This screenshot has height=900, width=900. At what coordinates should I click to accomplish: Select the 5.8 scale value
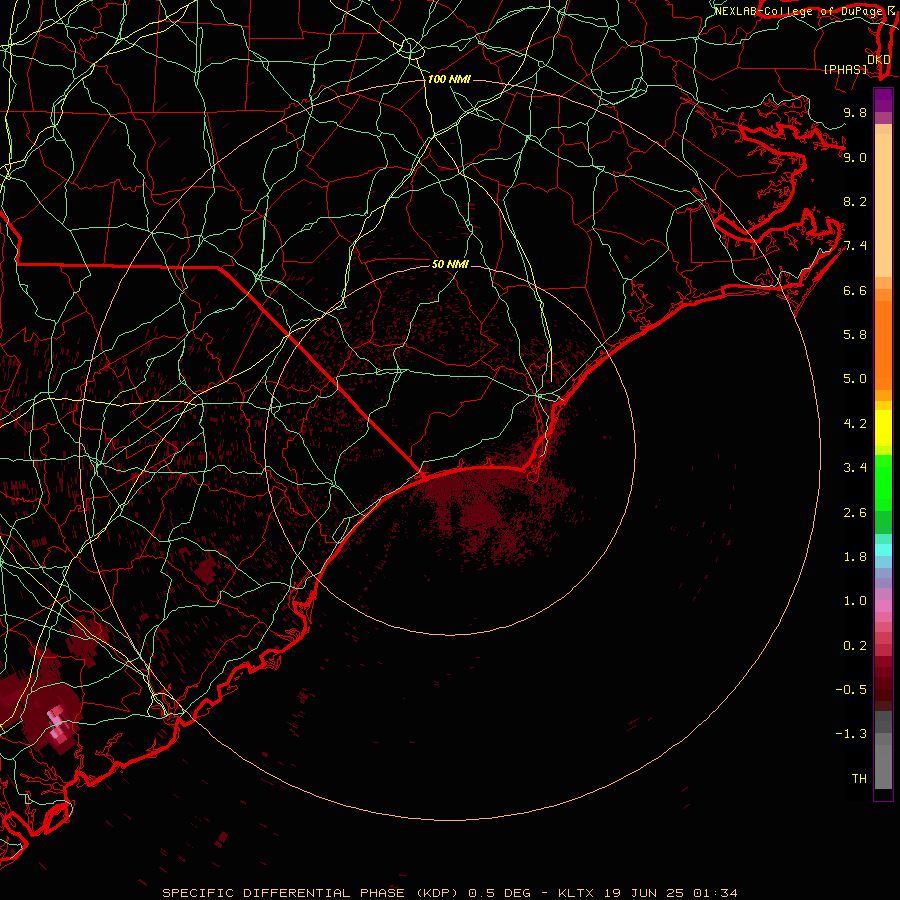(x=855, y=335)
